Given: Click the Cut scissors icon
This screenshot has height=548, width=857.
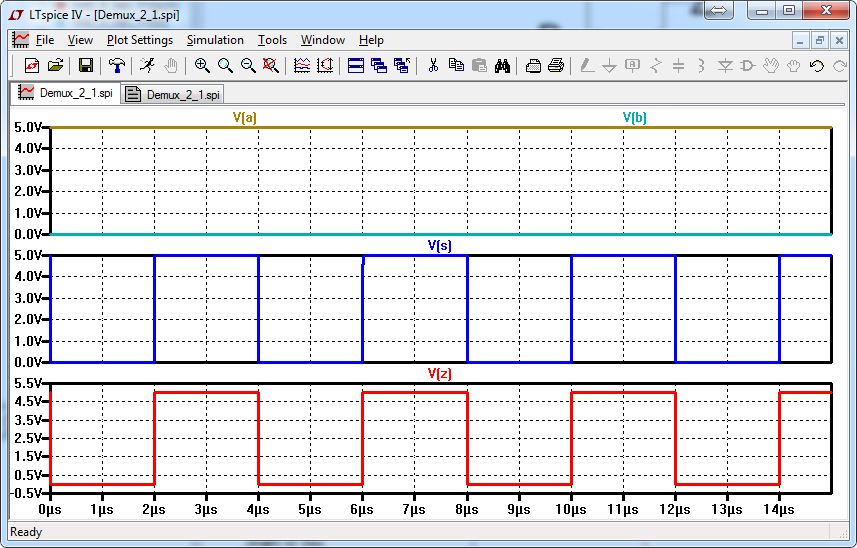Looking at the screenshot, I should click(433, 66).
